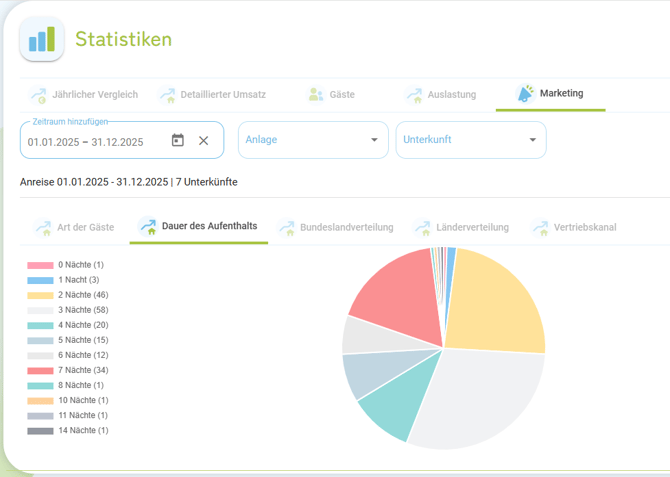Show the Art der Gäste sub-tab
Image resolution: width=670 pixels, height=477 pixels.
[x=74, y=227]
